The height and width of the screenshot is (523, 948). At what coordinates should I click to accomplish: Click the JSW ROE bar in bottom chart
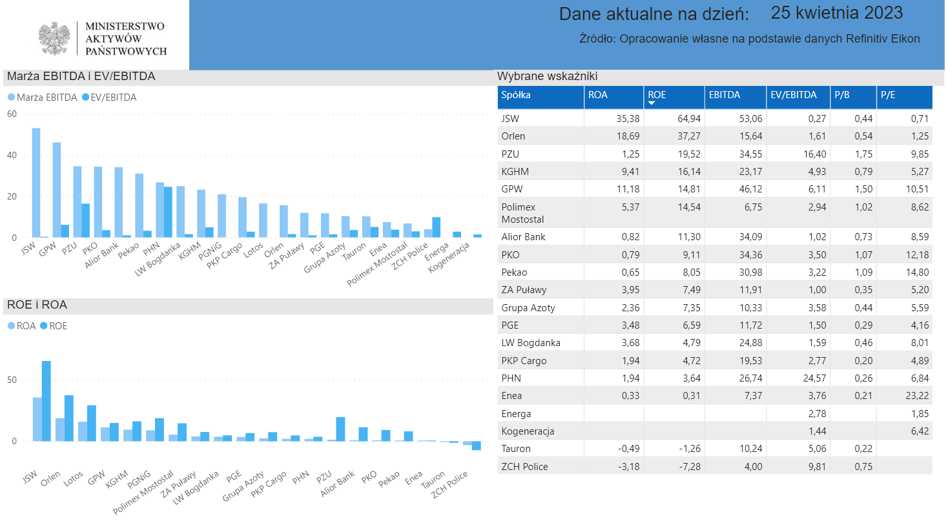click(46, 401)
